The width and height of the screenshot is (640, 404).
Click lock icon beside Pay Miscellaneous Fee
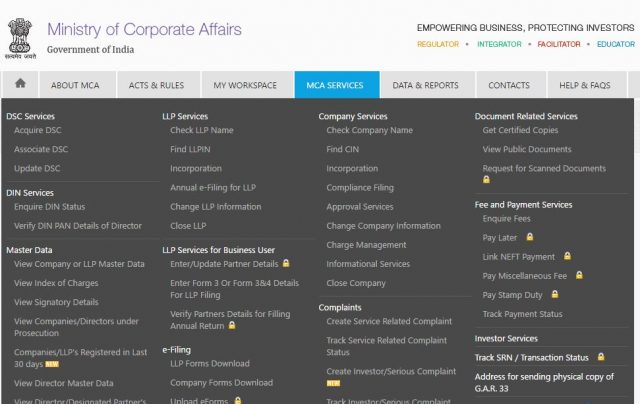tap(578, 275)
